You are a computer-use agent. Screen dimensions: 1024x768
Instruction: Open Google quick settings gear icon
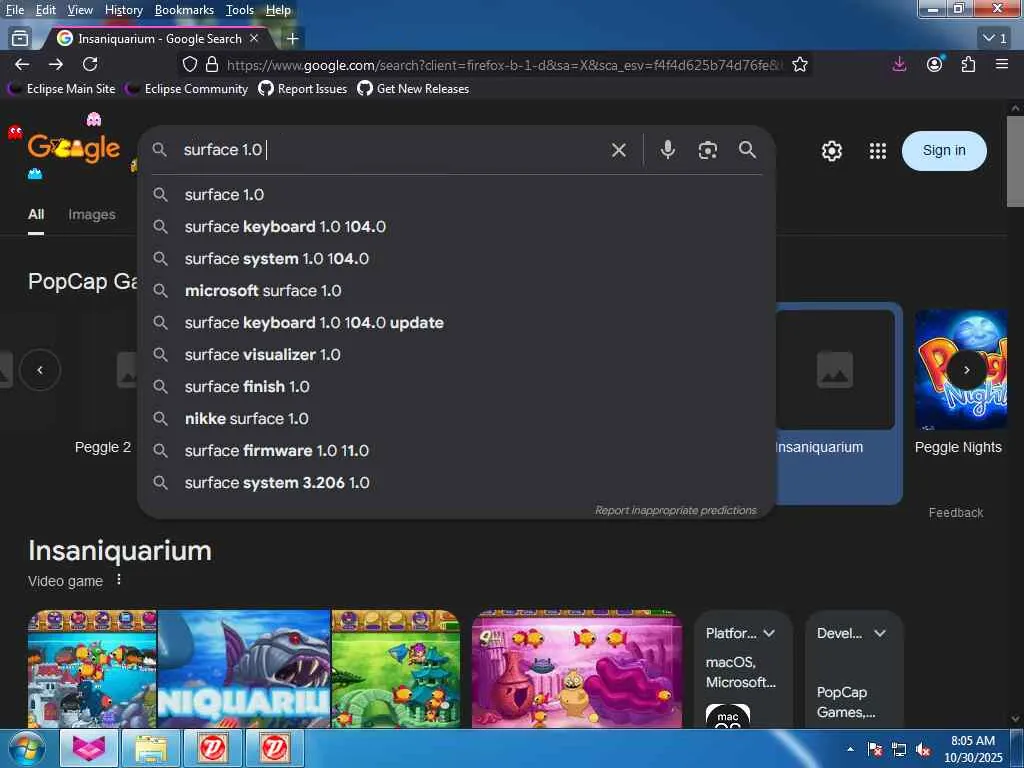[x=831, y=151]
